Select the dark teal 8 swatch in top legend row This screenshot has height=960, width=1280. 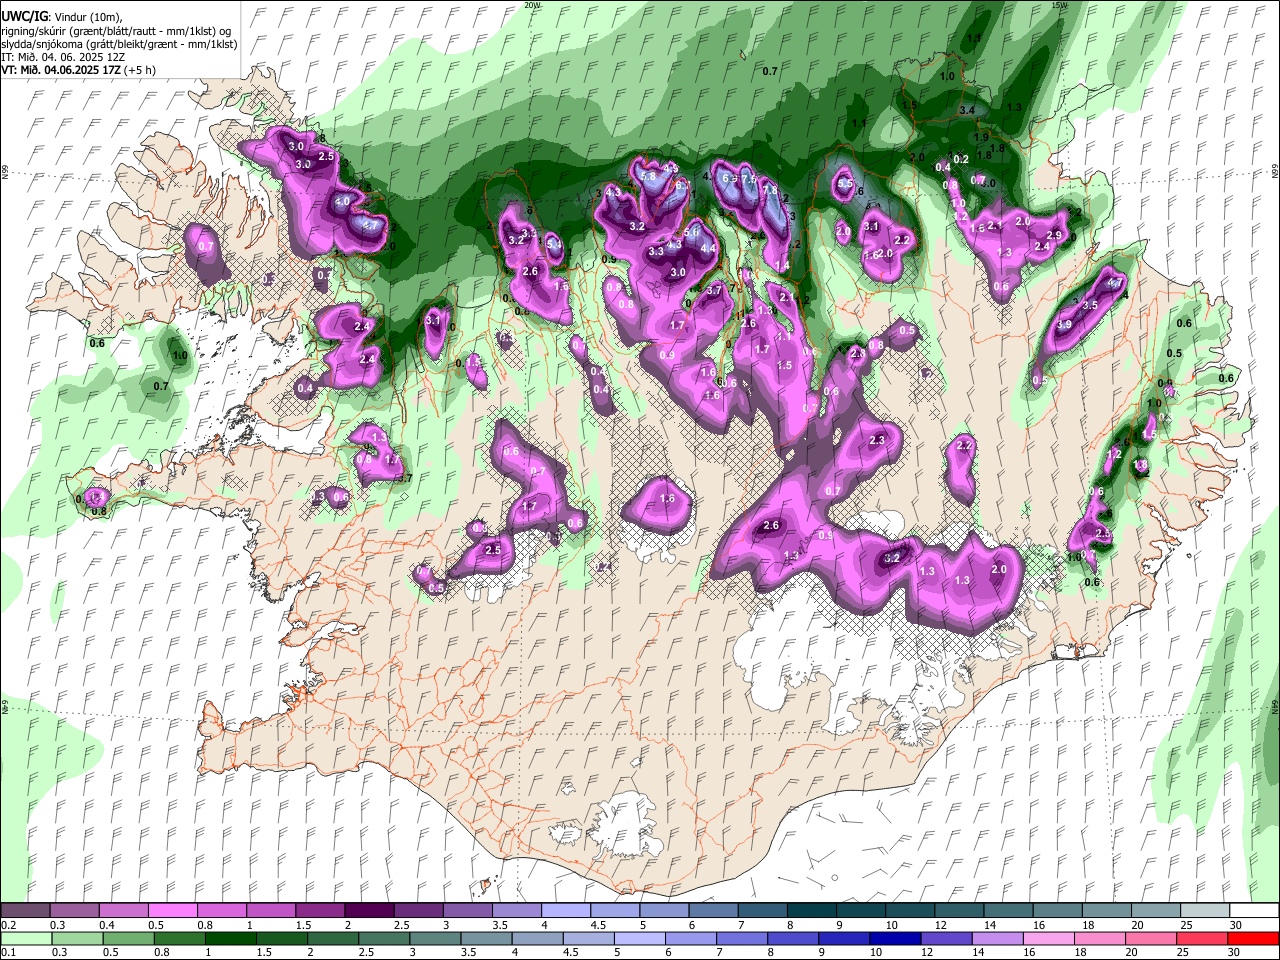click(x=812, y=910)
